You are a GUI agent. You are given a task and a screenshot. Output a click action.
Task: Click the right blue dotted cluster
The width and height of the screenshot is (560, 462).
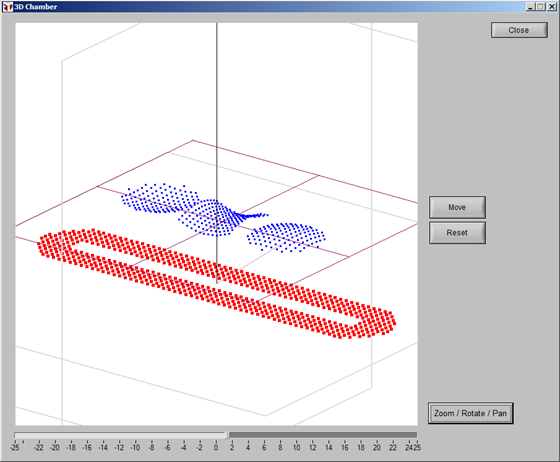(286, 237)
